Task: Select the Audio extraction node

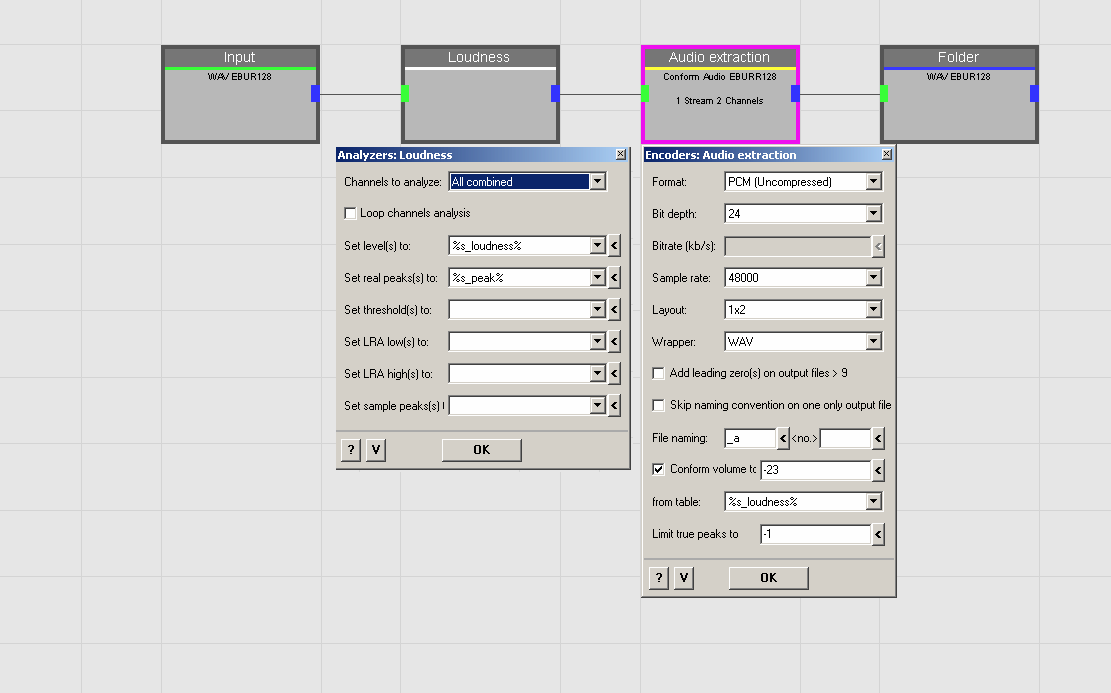Action: pyautogui.click(x=721, y=94)
